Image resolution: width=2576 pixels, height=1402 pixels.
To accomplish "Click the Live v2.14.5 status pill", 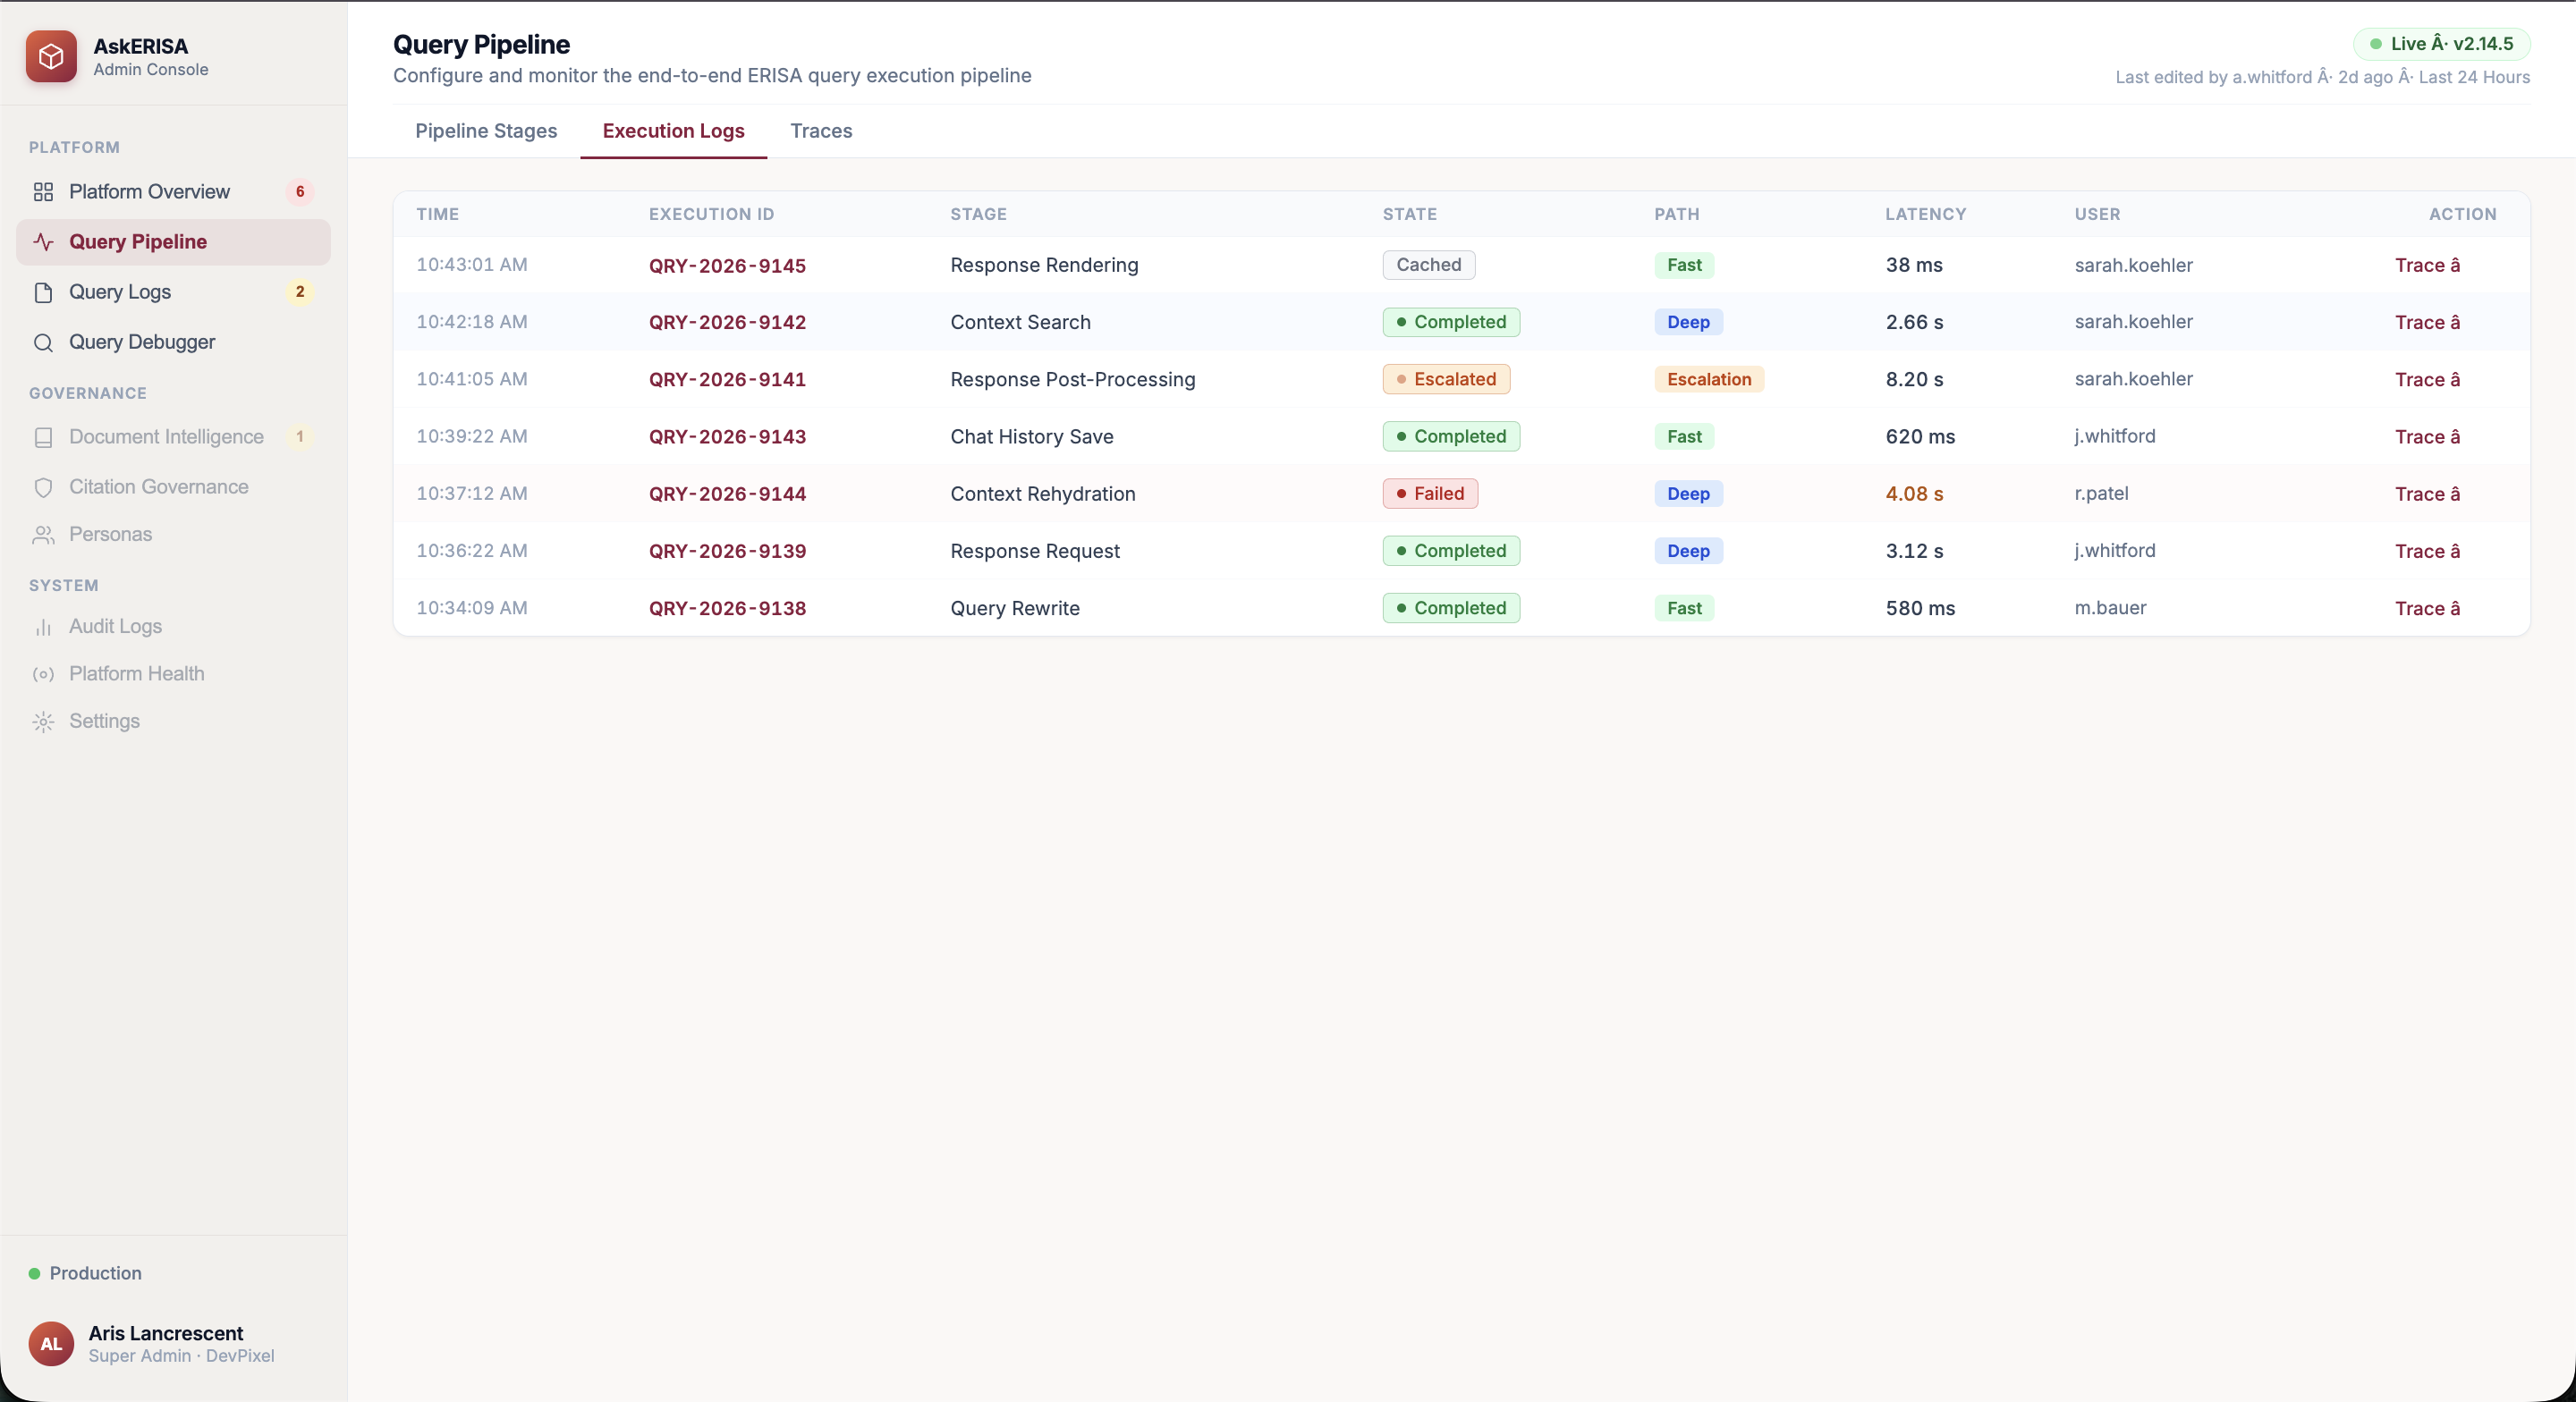I will click(2441, 44).
